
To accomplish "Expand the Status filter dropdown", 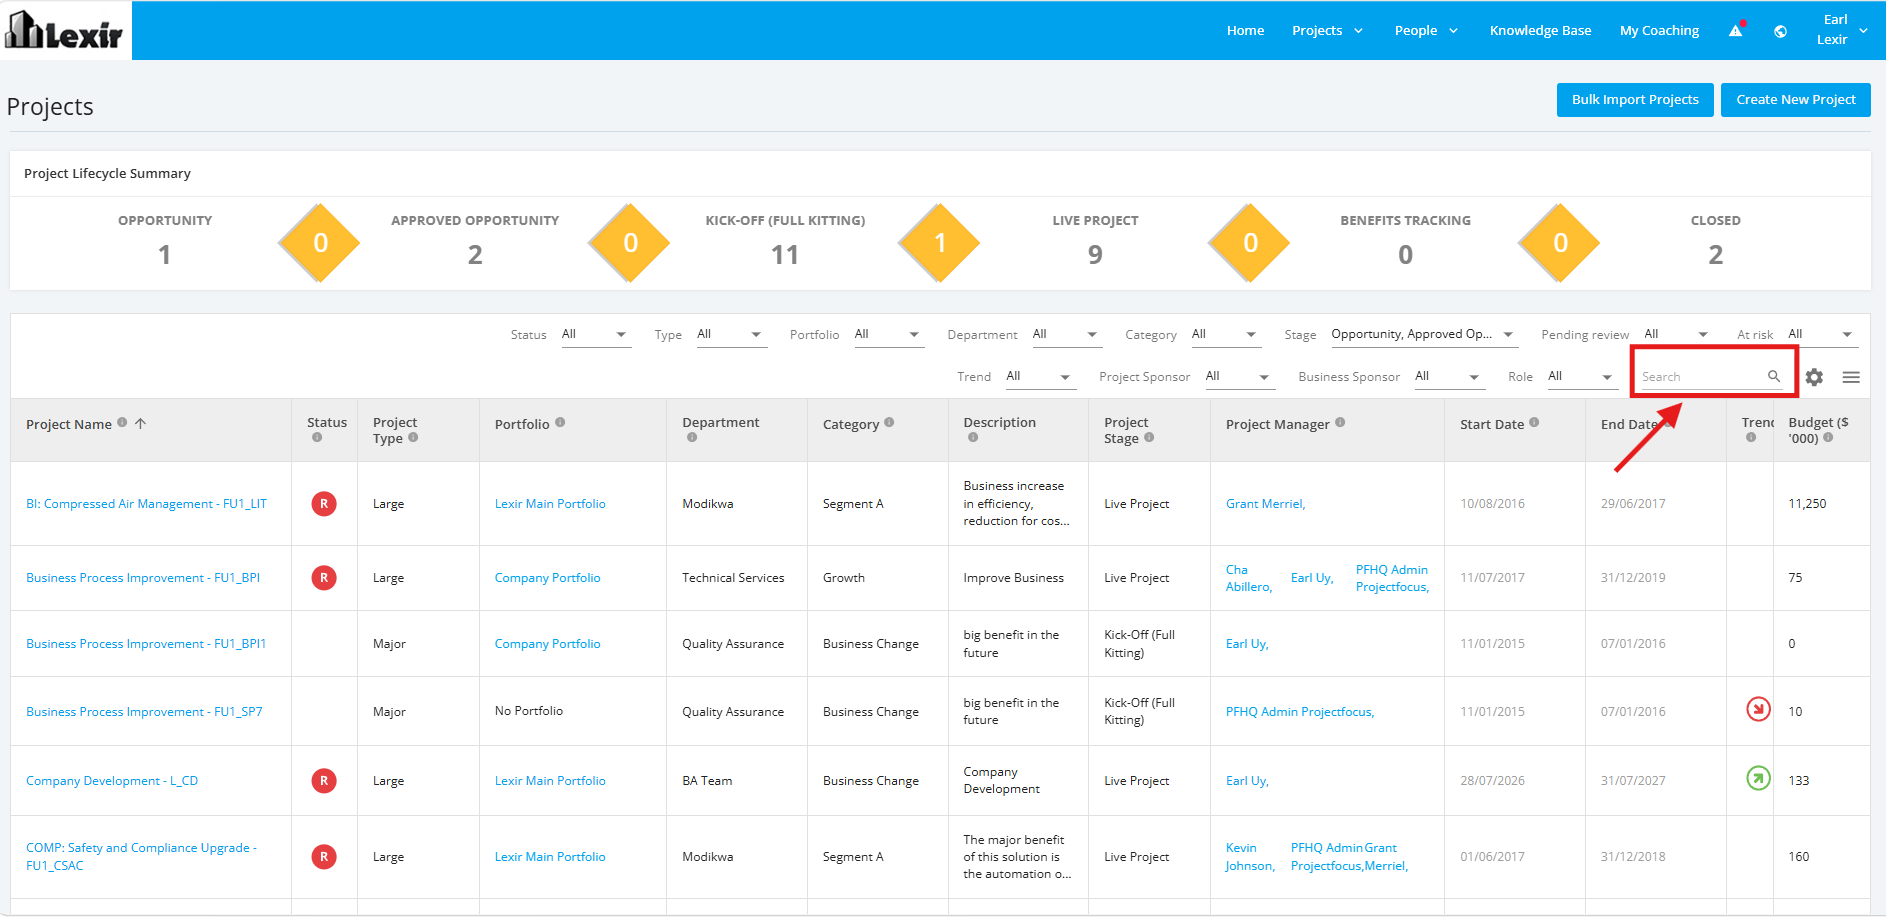I will [x=595, y=334].
